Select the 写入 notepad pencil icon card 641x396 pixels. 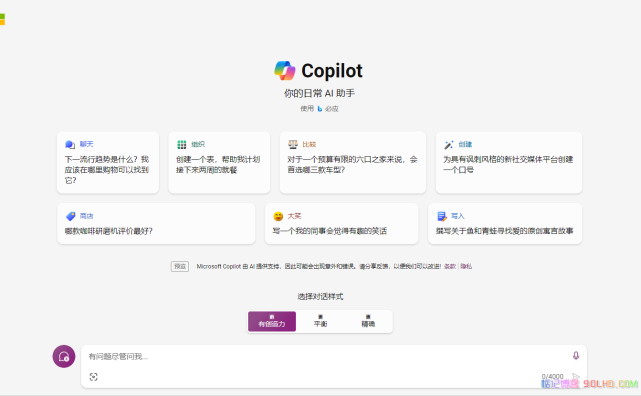tap(505, 224)
